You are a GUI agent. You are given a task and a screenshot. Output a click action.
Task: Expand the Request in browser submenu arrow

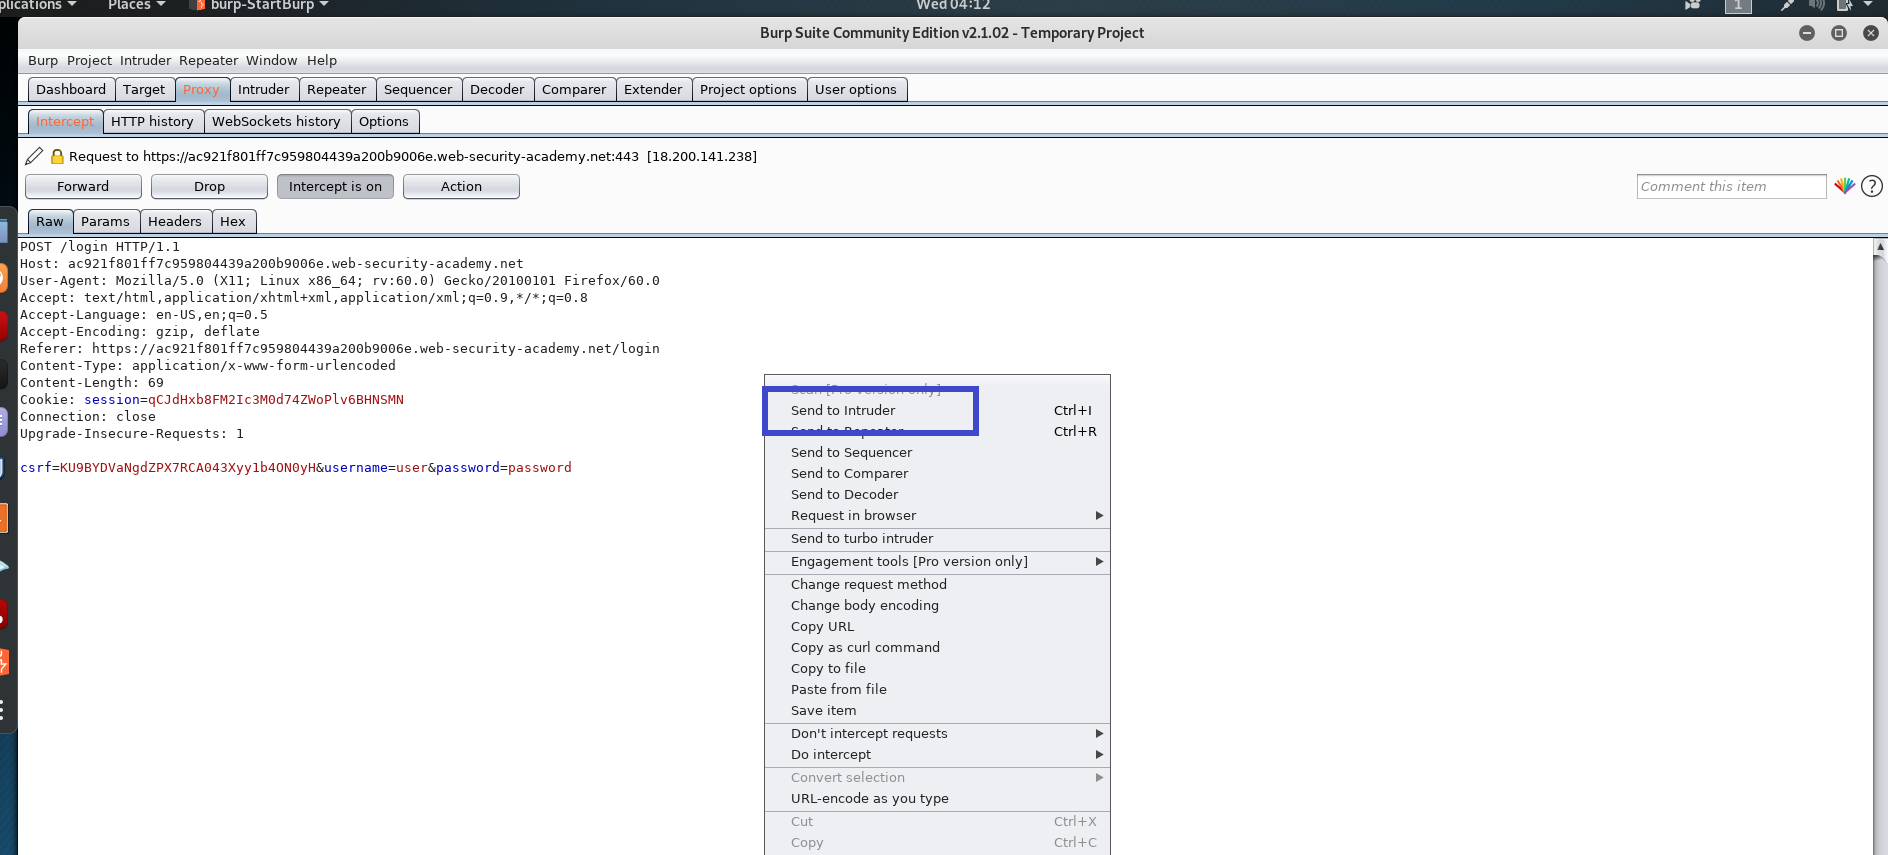(1099, 516)
